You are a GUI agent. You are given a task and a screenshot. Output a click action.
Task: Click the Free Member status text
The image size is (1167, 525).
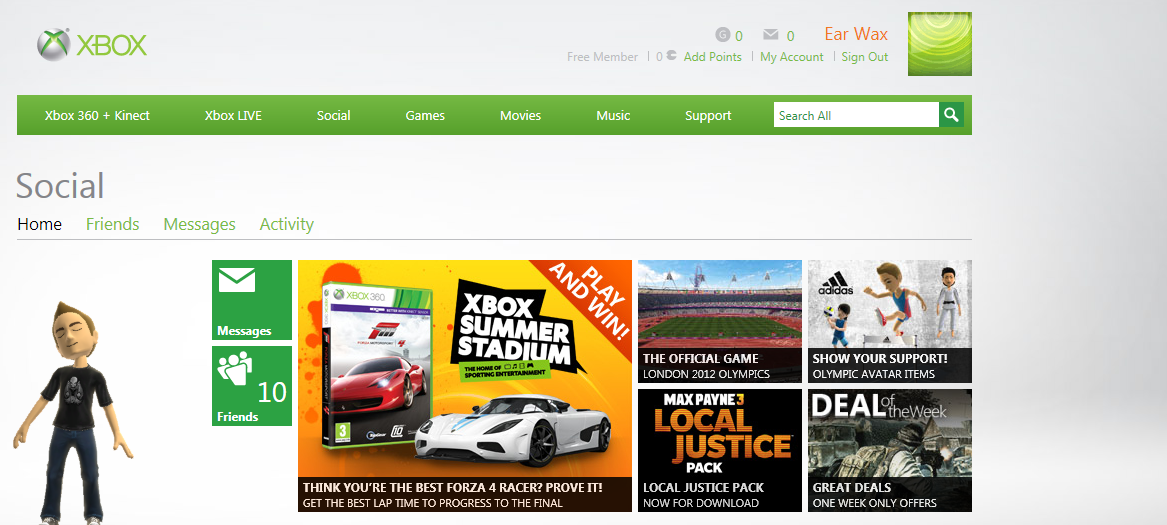pos(602,57)
